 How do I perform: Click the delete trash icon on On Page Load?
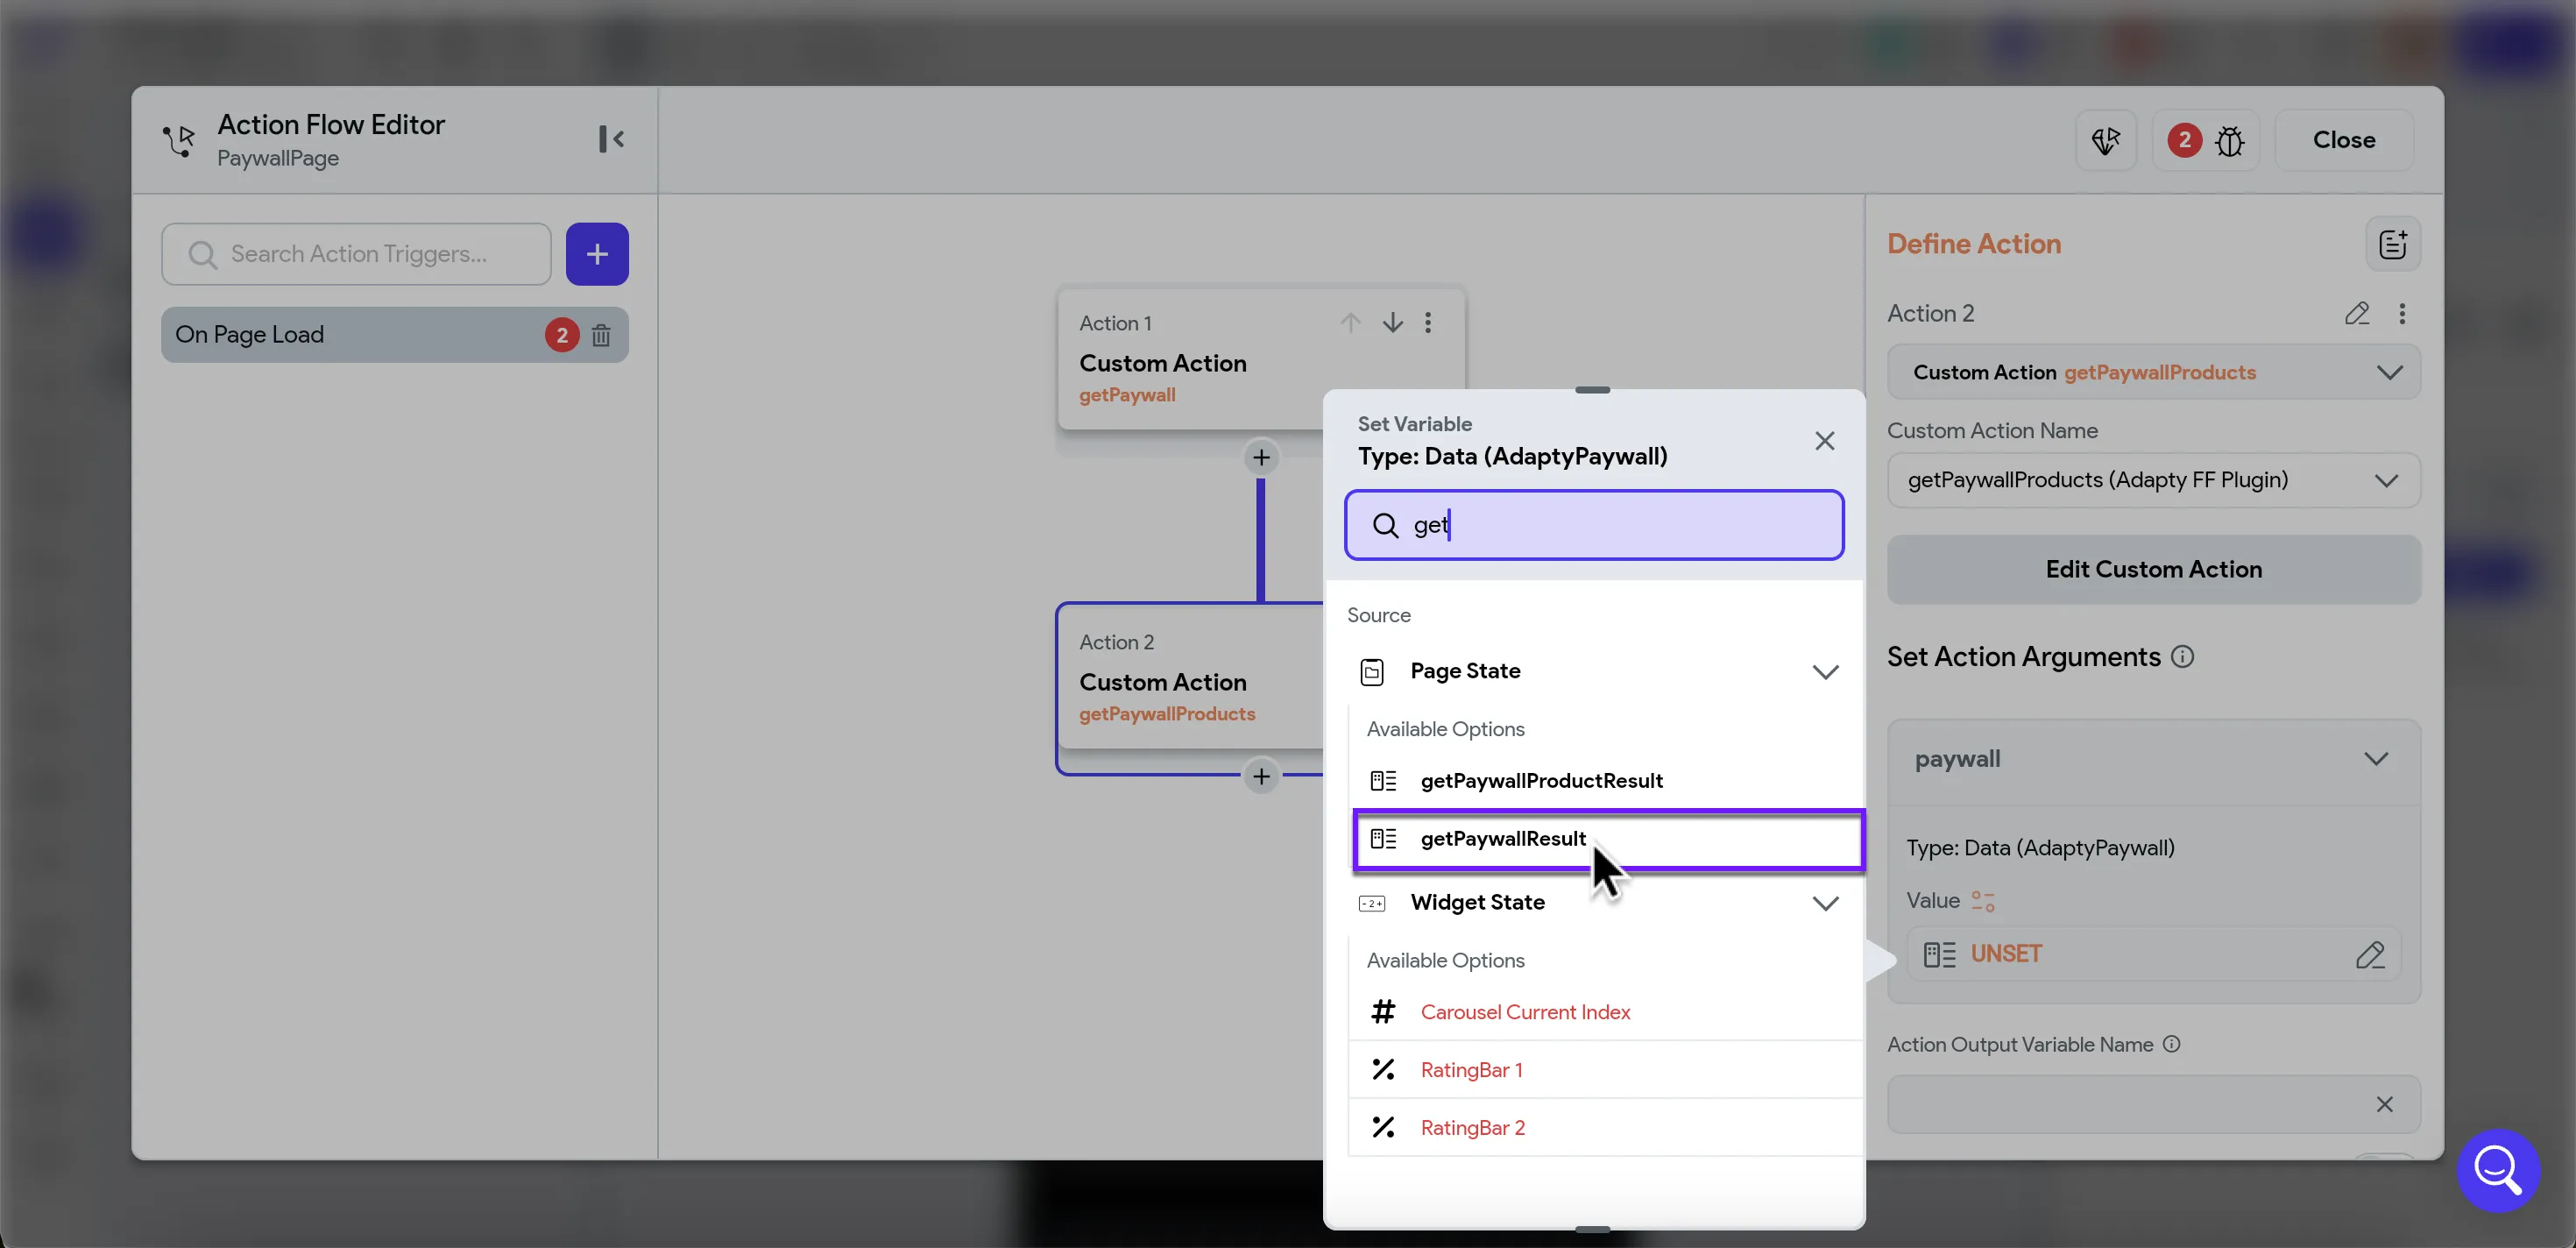pyautogui.click(x=600, y=335)
